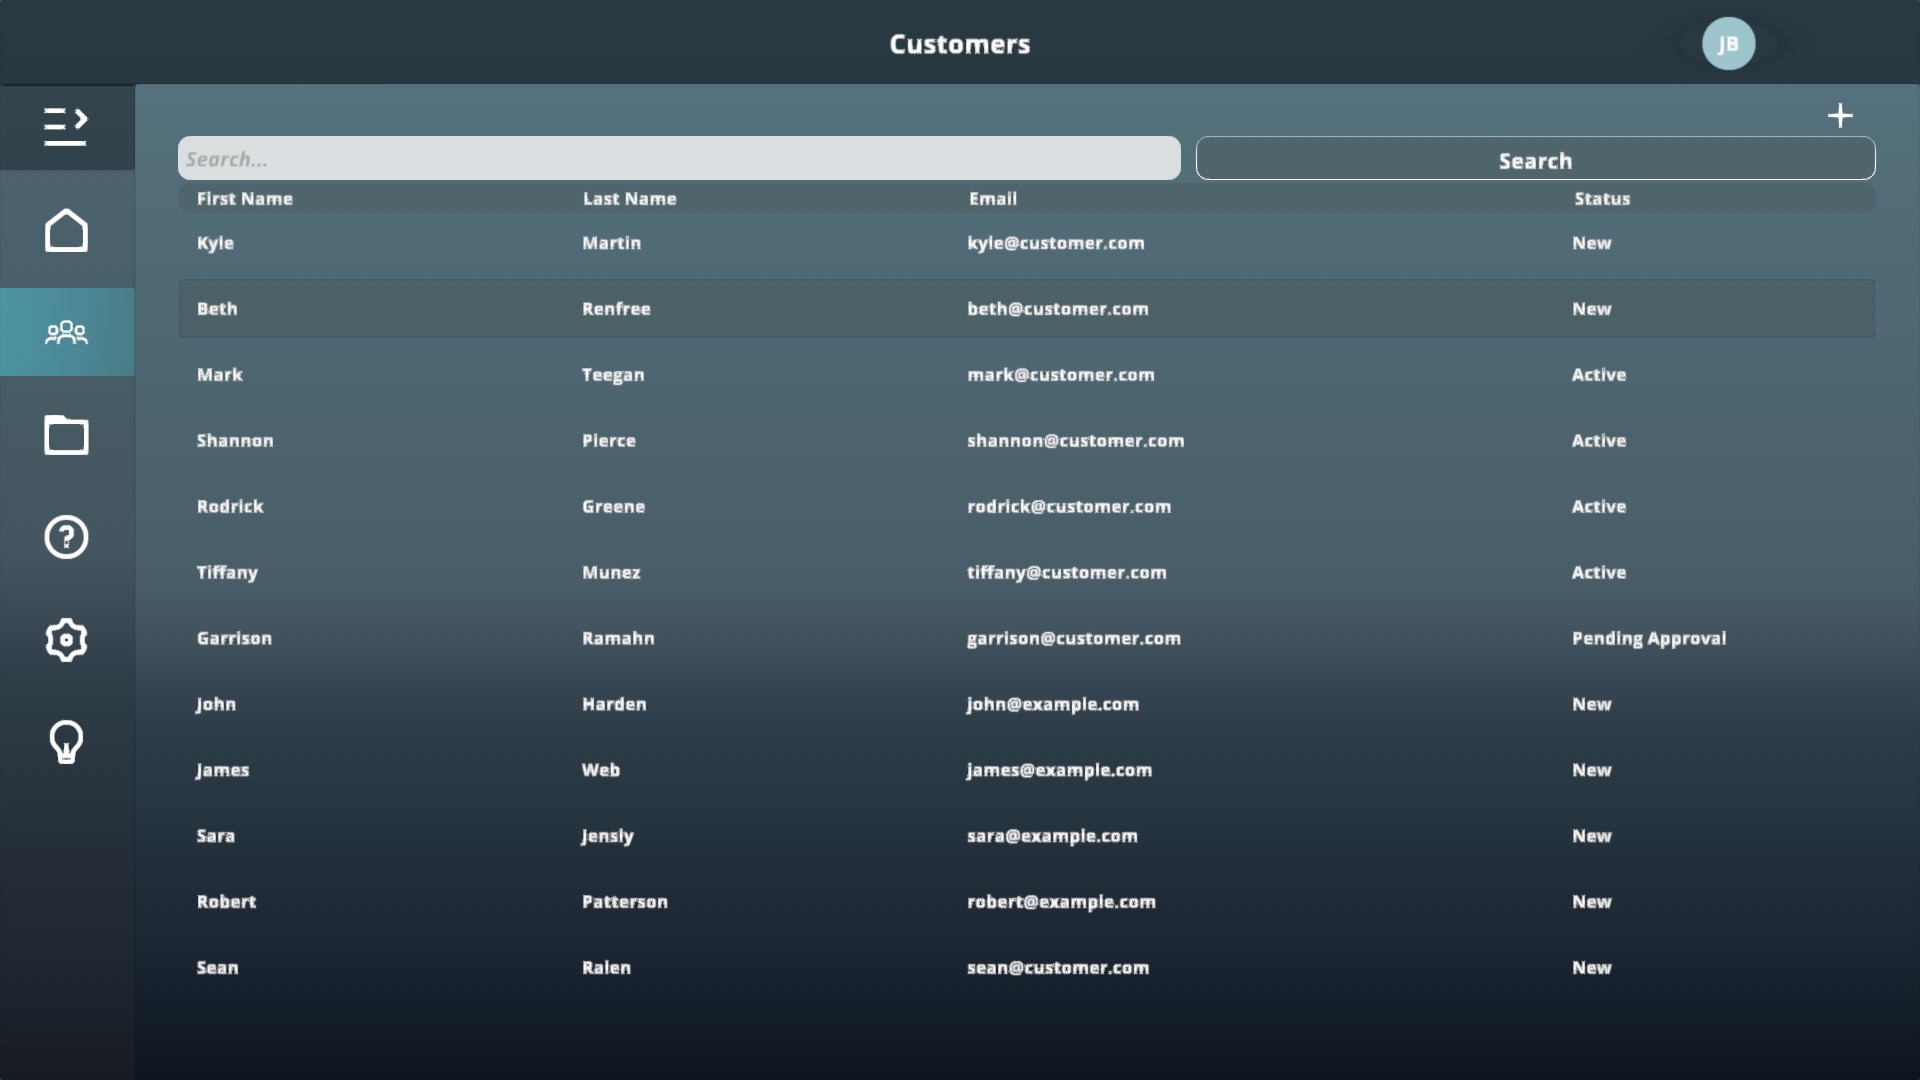Open the Customers section in sidebar
This screenshot has height=1080, width=1920.
[x=66, y=332]
